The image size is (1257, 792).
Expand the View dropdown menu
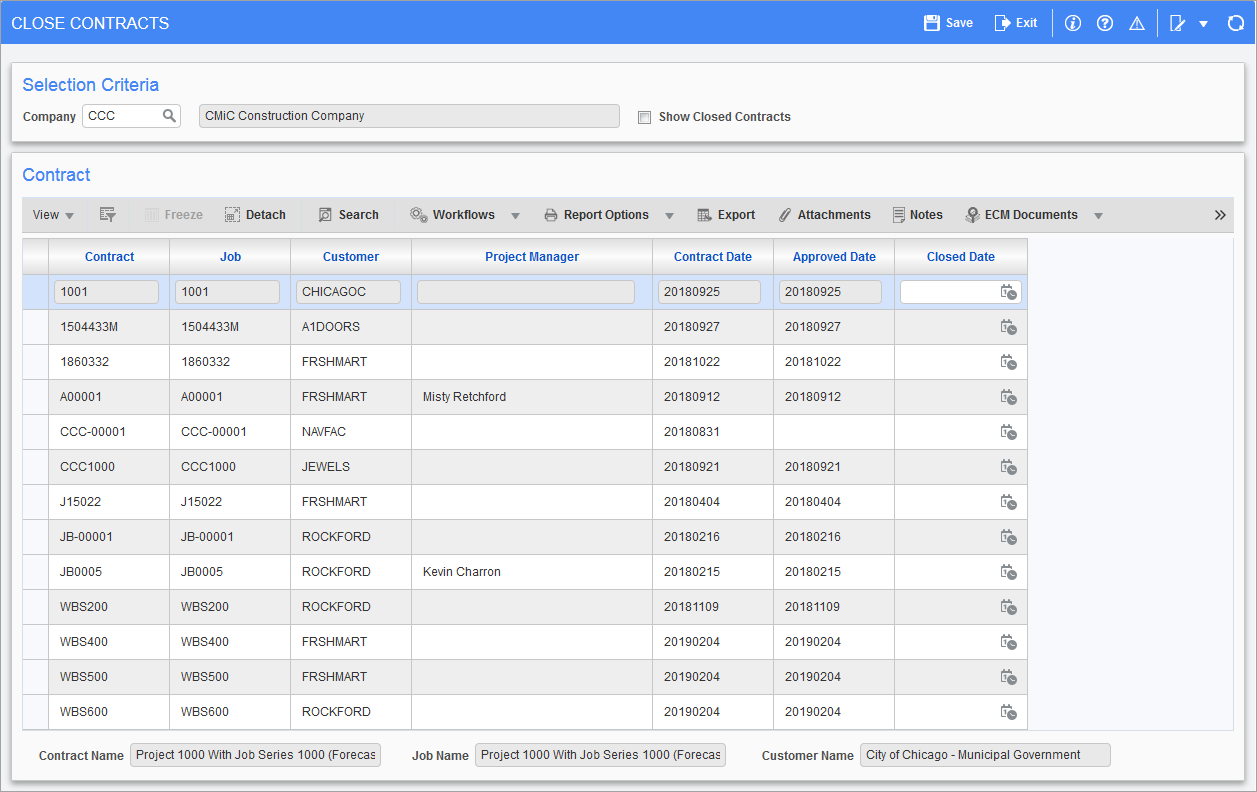pyautogui.click(x=53, y=215)
